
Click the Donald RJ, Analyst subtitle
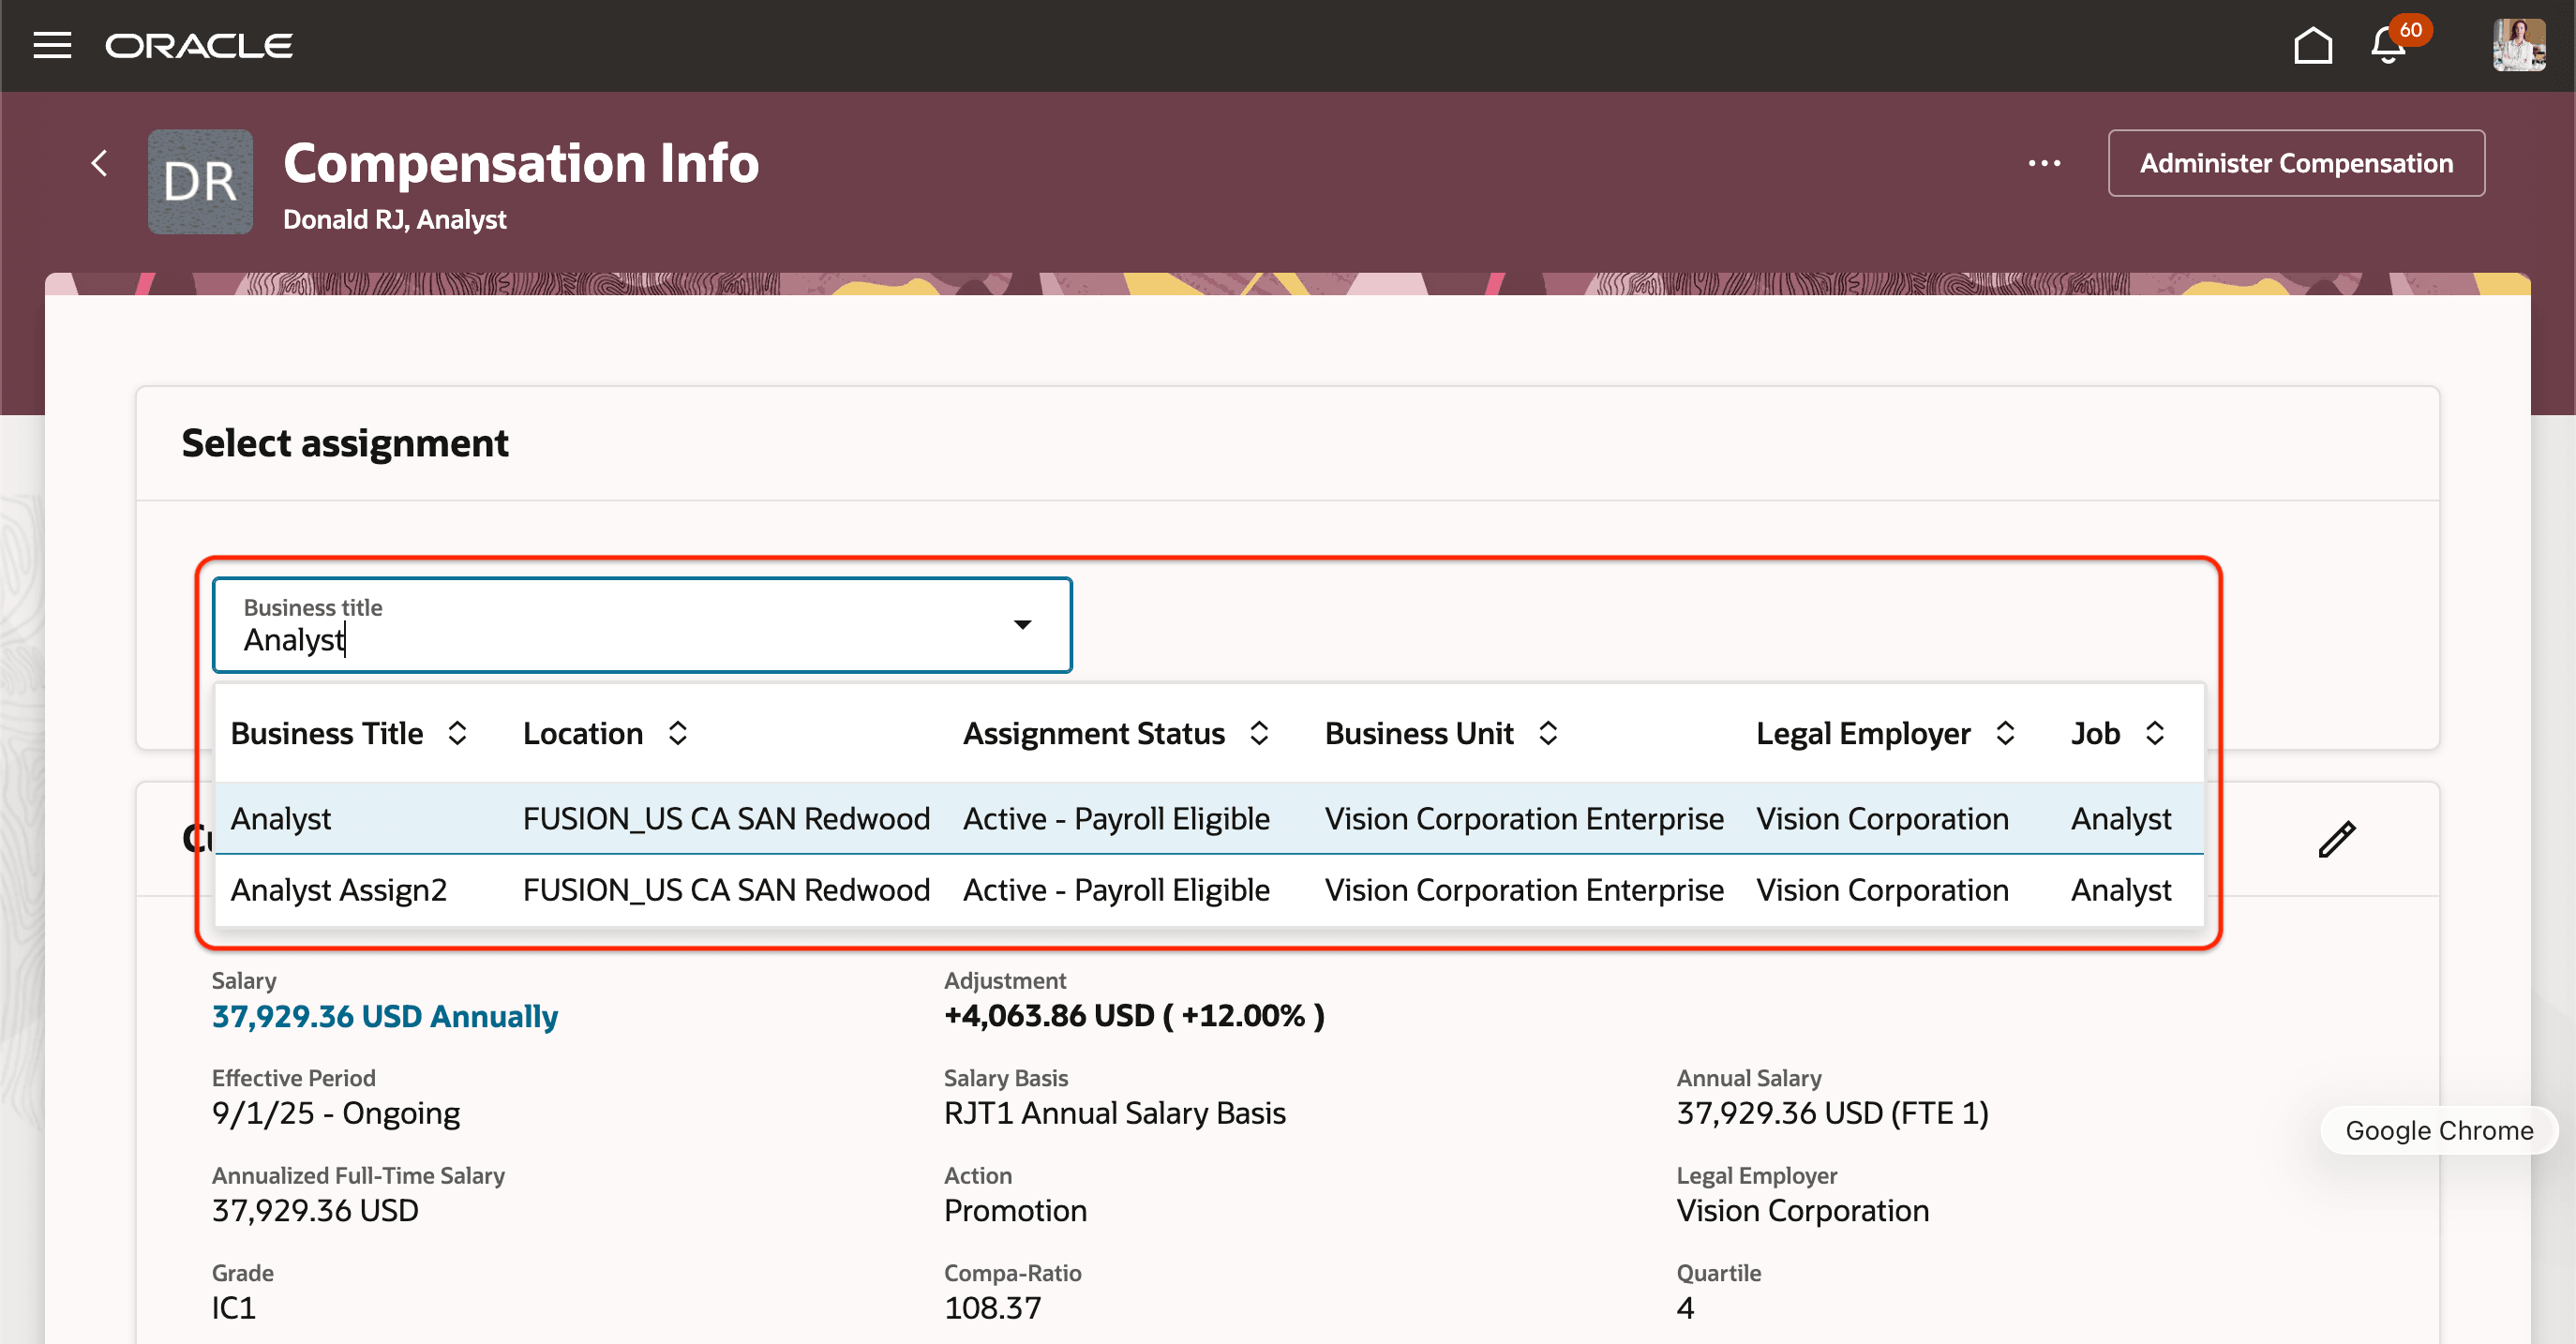(395, 219)
